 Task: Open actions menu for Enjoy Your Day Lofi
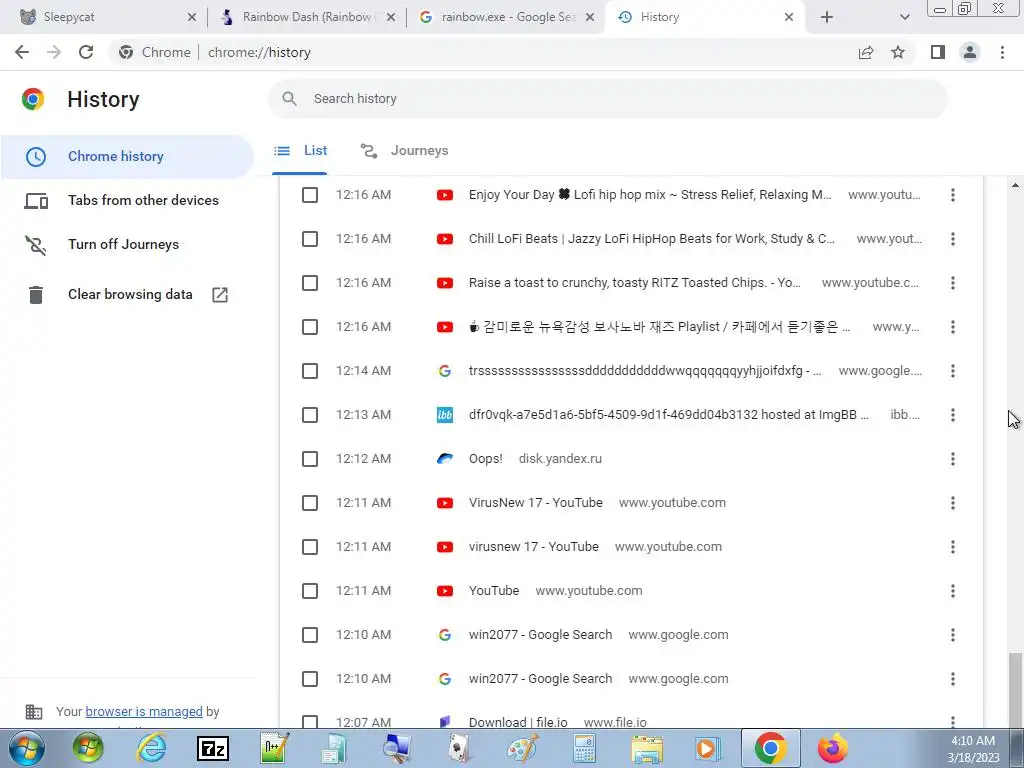click(953, 195)
